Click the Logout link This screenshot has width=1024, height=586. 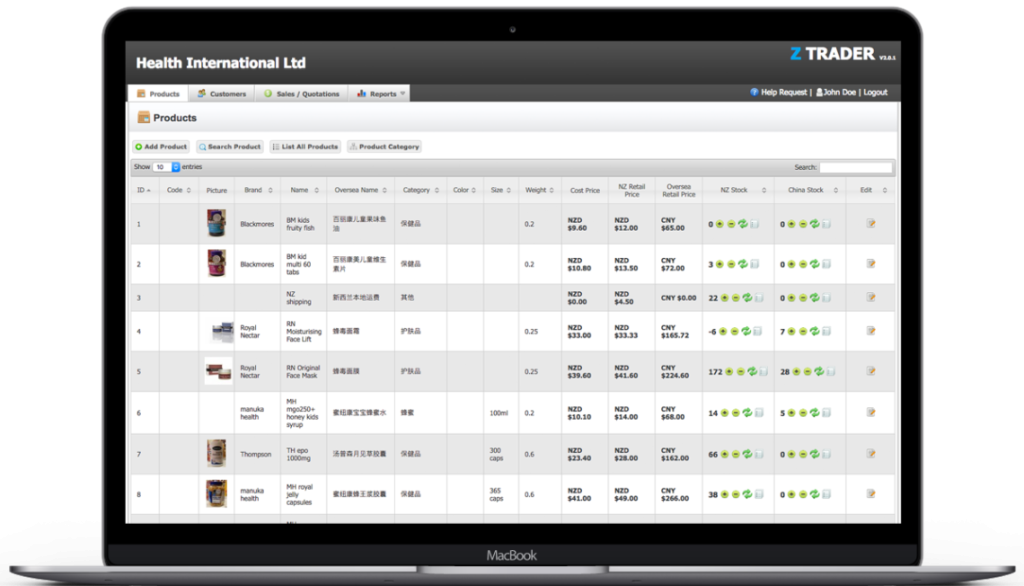point(875,92)
